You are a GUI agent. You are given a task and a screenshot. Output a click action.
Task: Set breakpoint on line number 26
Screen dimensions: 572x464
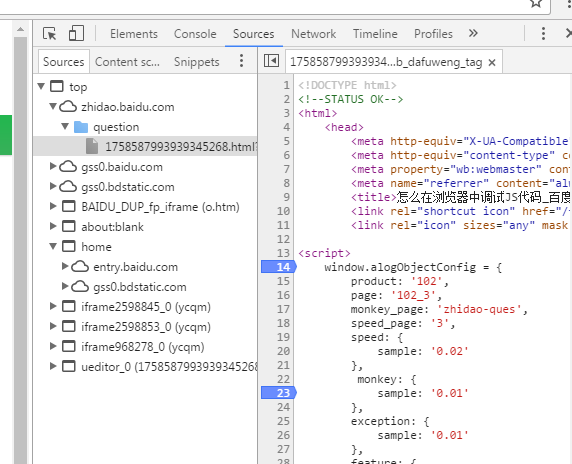pyautogui.click(x=283, y=435)
